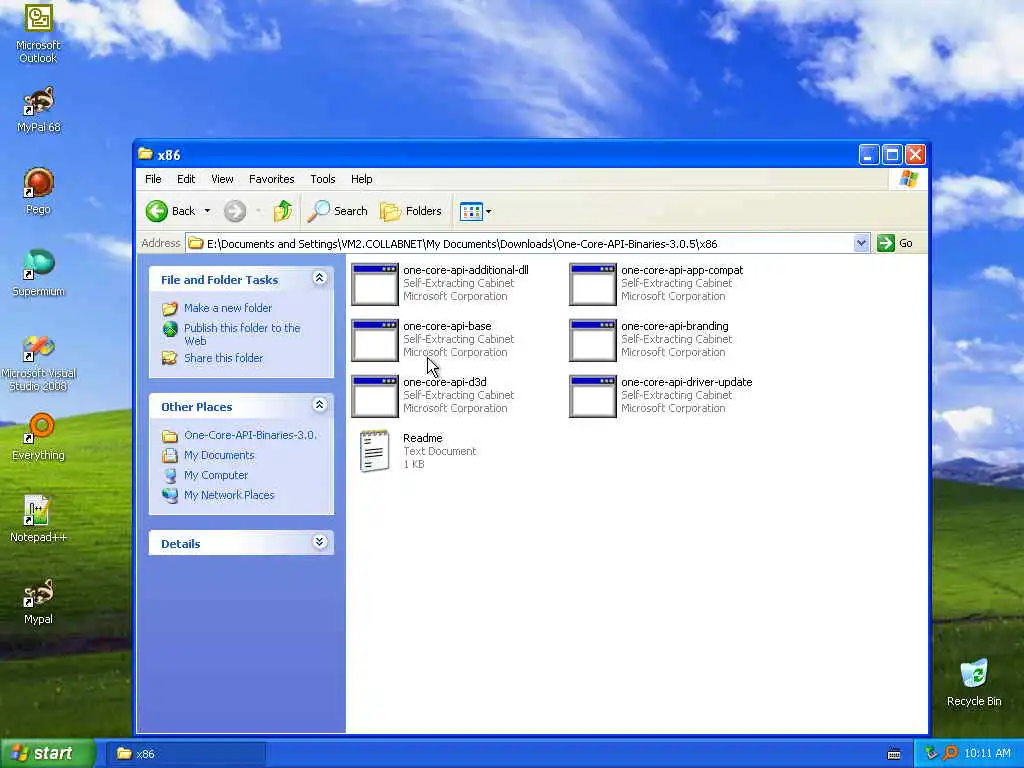Open the Tools menu
Screen dimensions: 1024x768
(323, 179)
